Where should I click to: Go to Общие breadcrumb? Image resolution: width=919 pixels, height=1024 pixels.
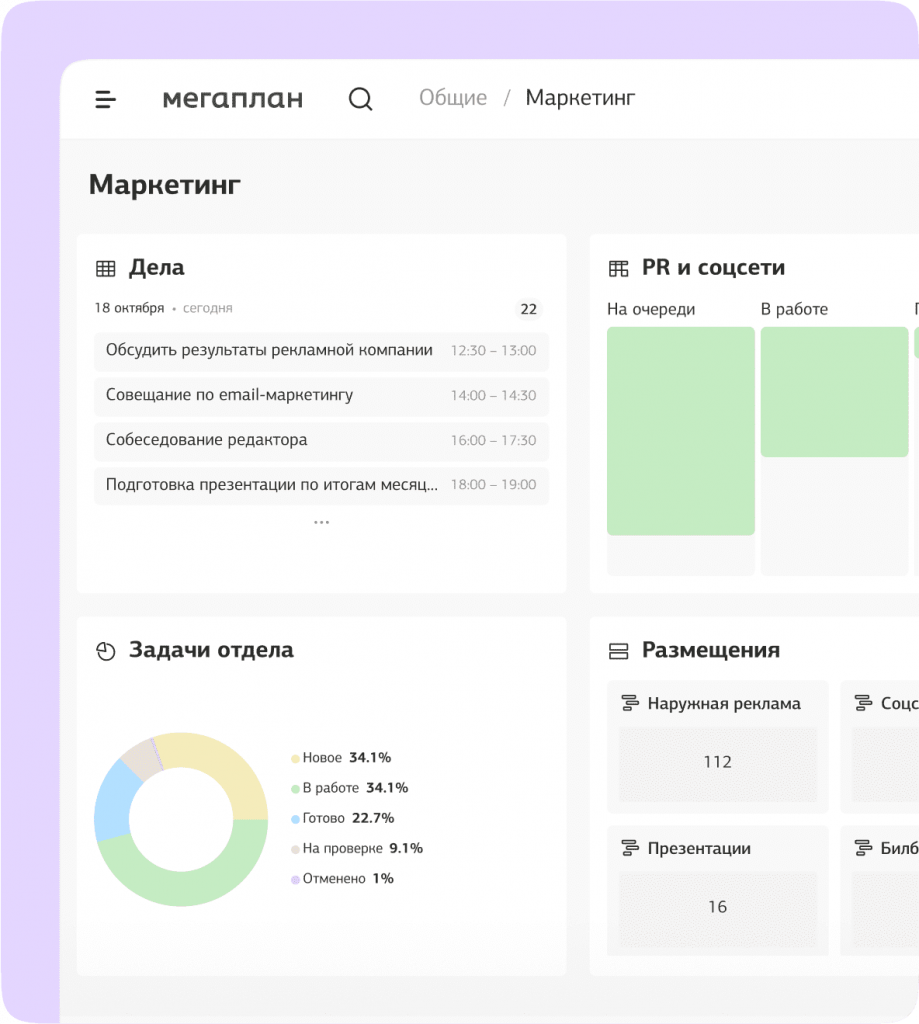pos(453,98)
